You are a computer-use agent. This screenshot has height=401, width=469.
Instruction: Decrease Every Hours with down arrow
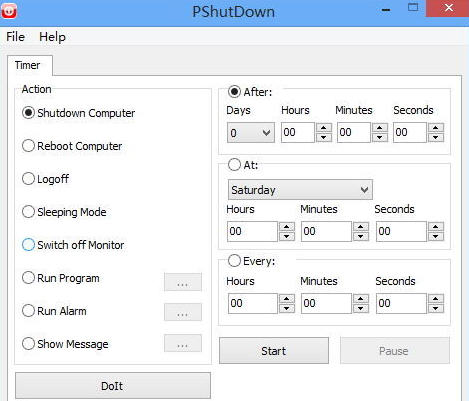[x=287, y=308]
